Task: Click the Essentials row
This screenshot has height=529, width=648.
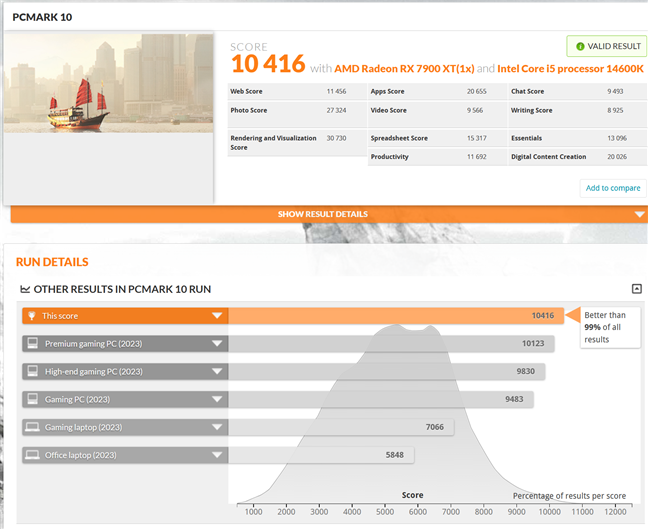Action: pos(578,138)
